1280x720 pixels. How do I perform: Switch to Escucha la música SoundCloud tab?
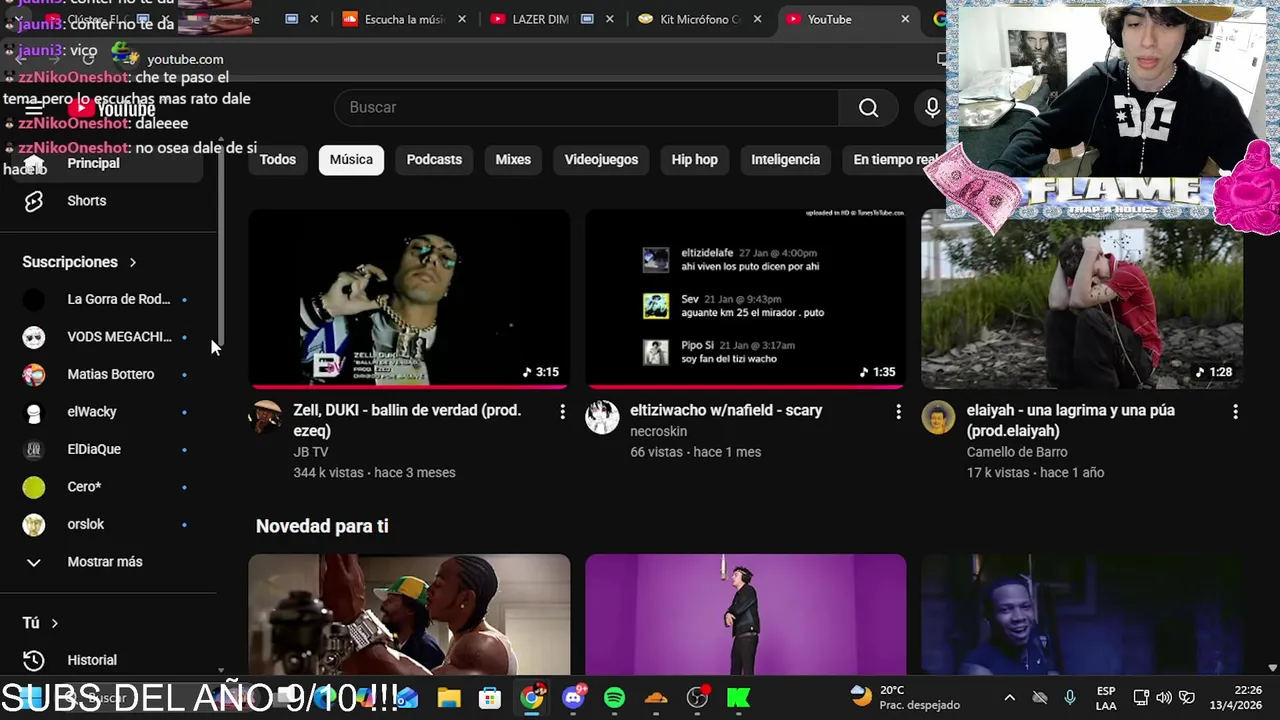click(x=405, y=19)
